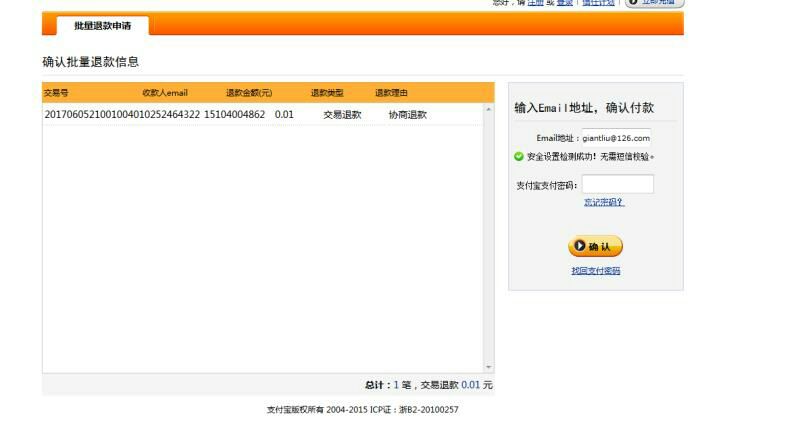Select the transaction row 2017060521001004010252464322
The width and height of the screenshot is (800, 422).
[x=122, y=115]
